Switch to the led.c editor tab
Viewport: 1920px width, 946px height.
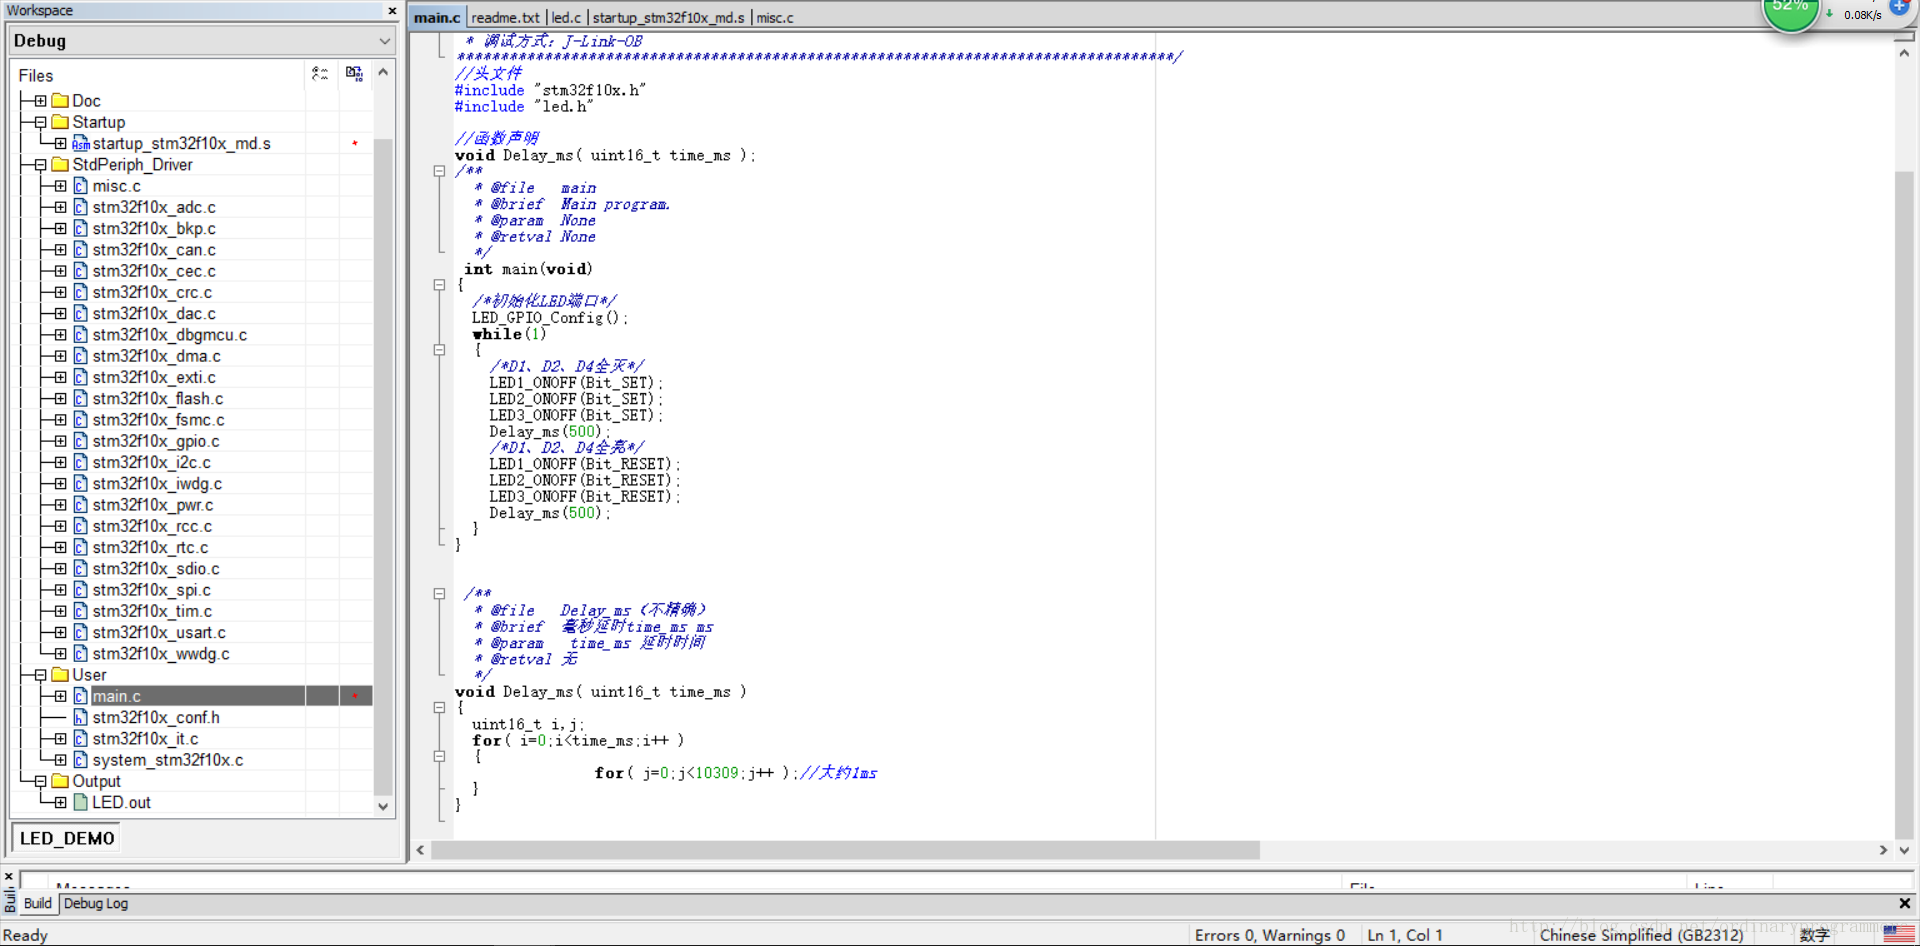(x=566, y=18)
